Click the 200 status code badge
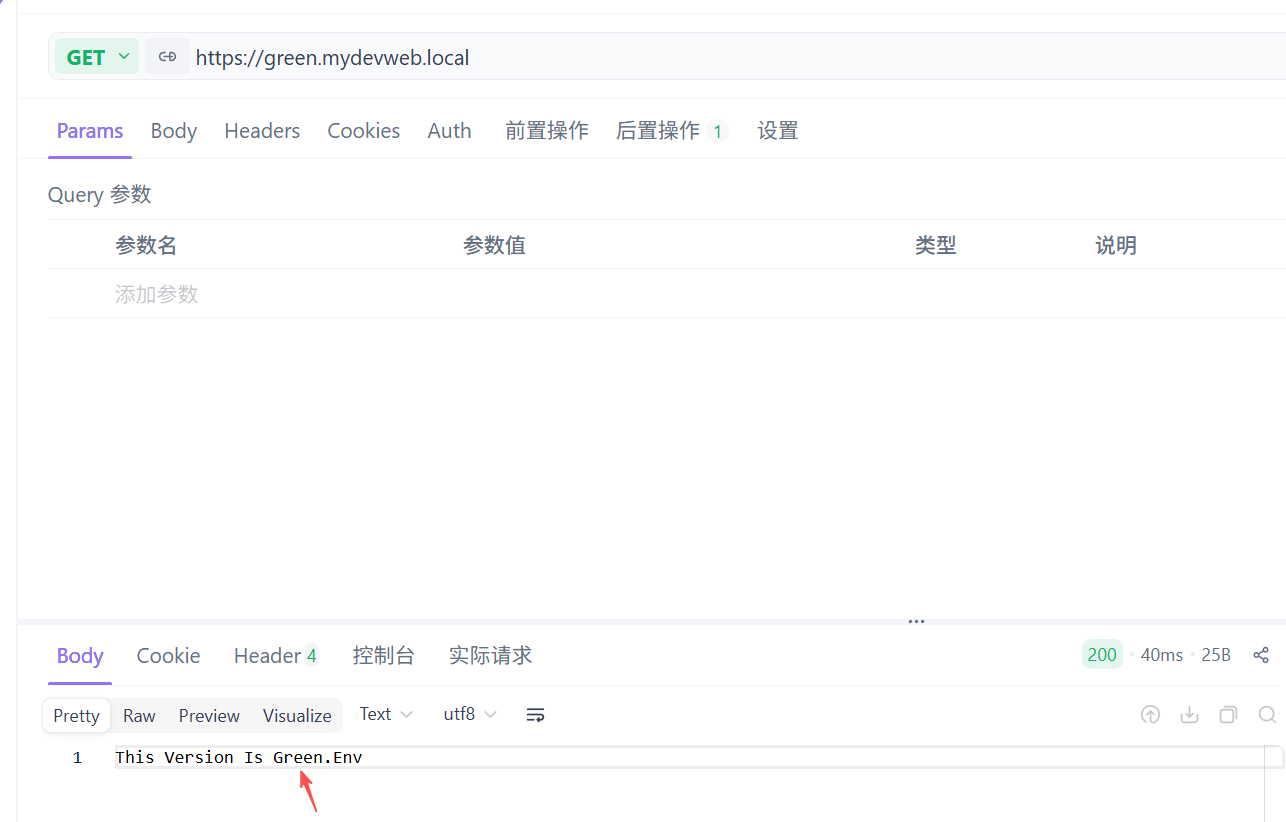The image size is (1286, 822). click(x=1101, y=655)
